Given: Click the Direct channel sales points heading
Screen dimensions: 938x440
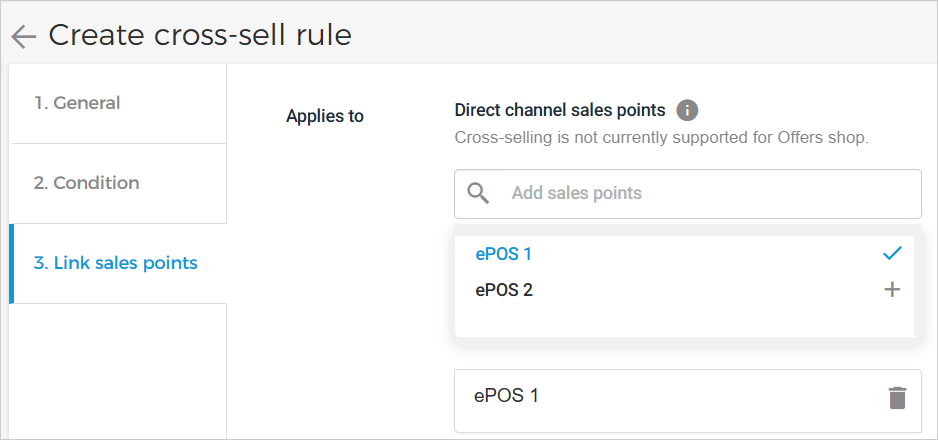Looking at the screenshot, I should (559, 110).
